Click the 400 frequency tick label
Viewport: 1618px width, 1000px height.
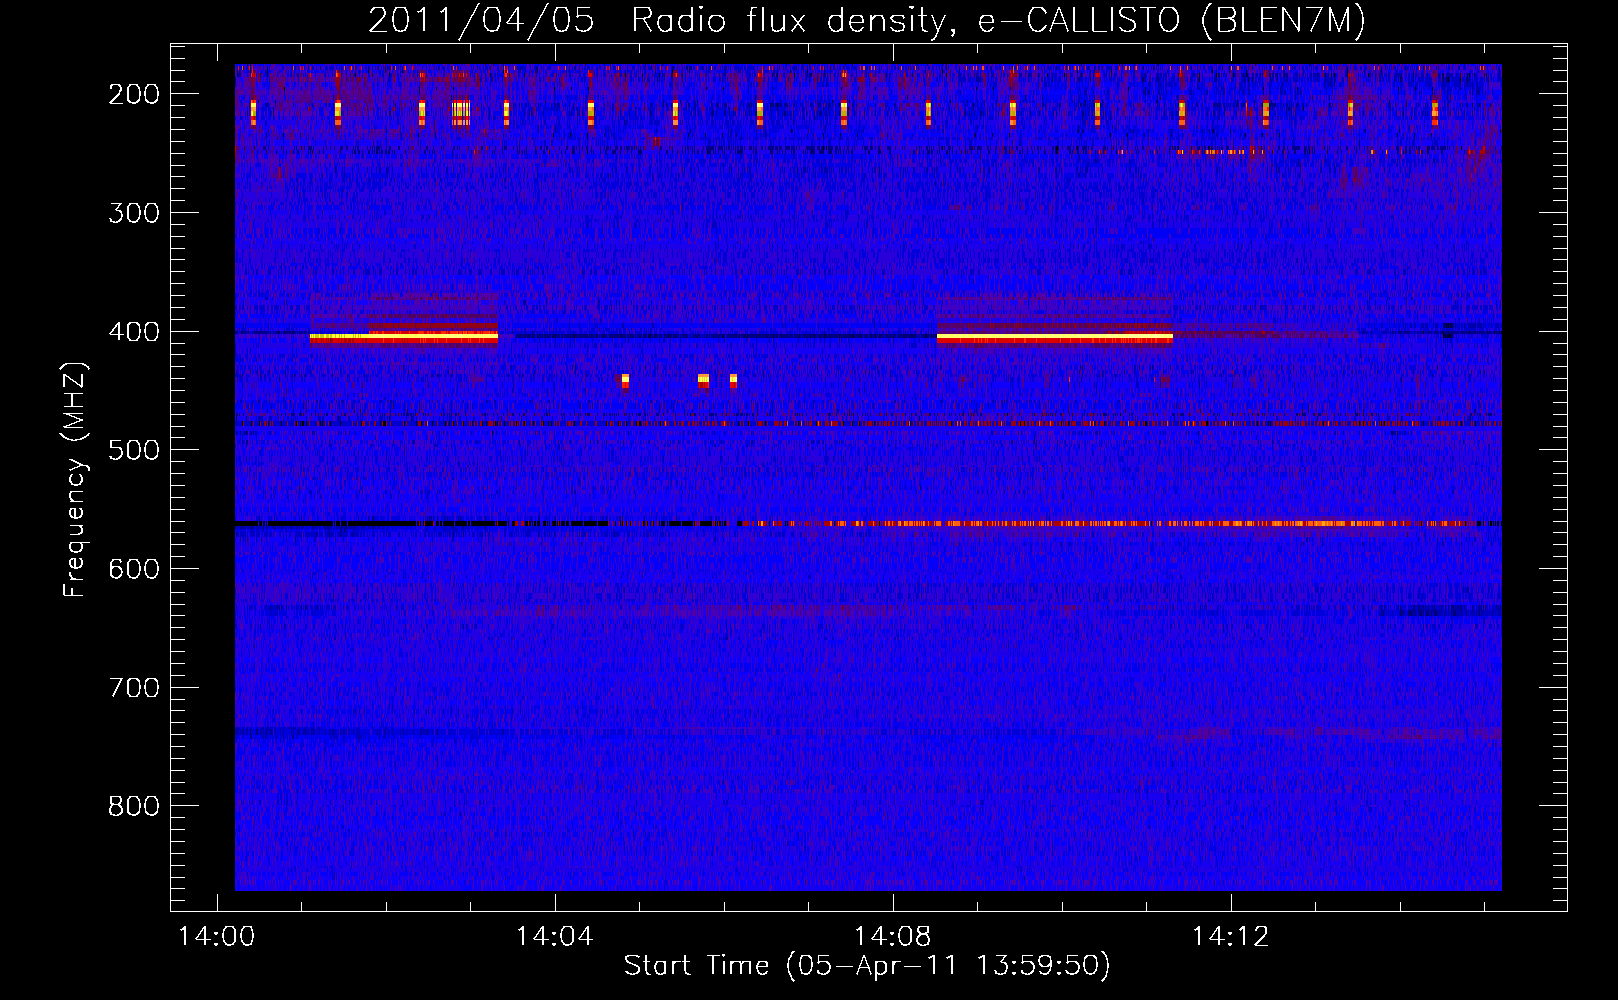134,332
